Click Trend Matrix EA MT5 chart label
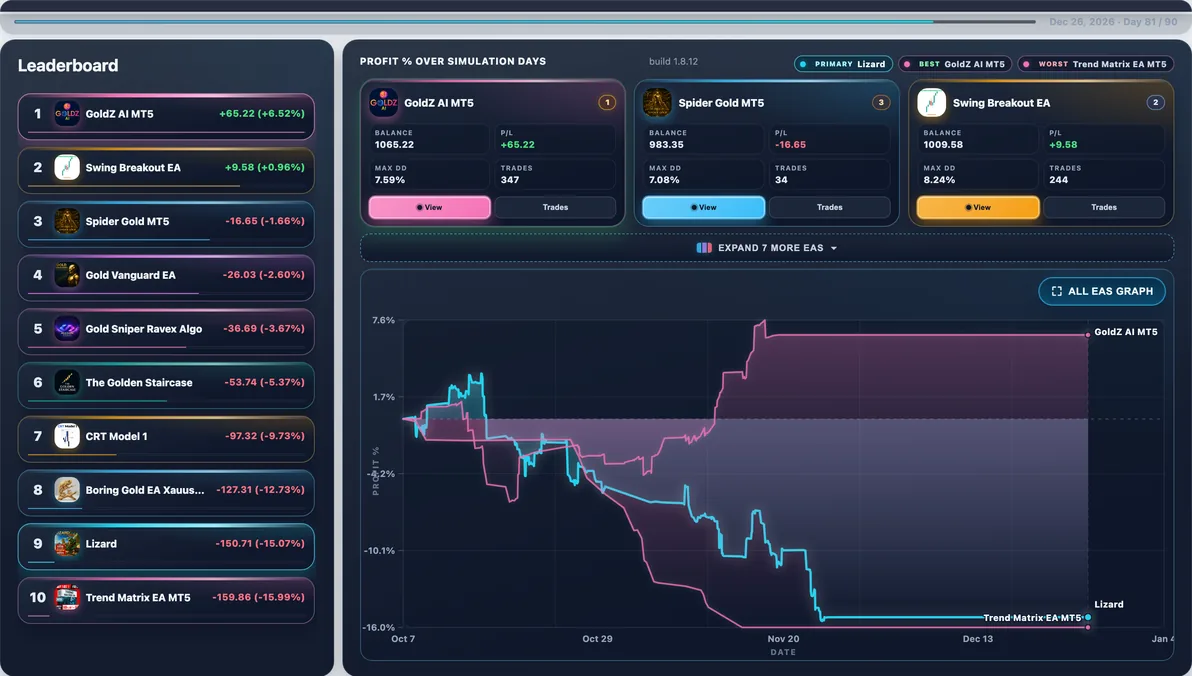Viewport: 1192px width, 676px height. [x=1032, y=617]
